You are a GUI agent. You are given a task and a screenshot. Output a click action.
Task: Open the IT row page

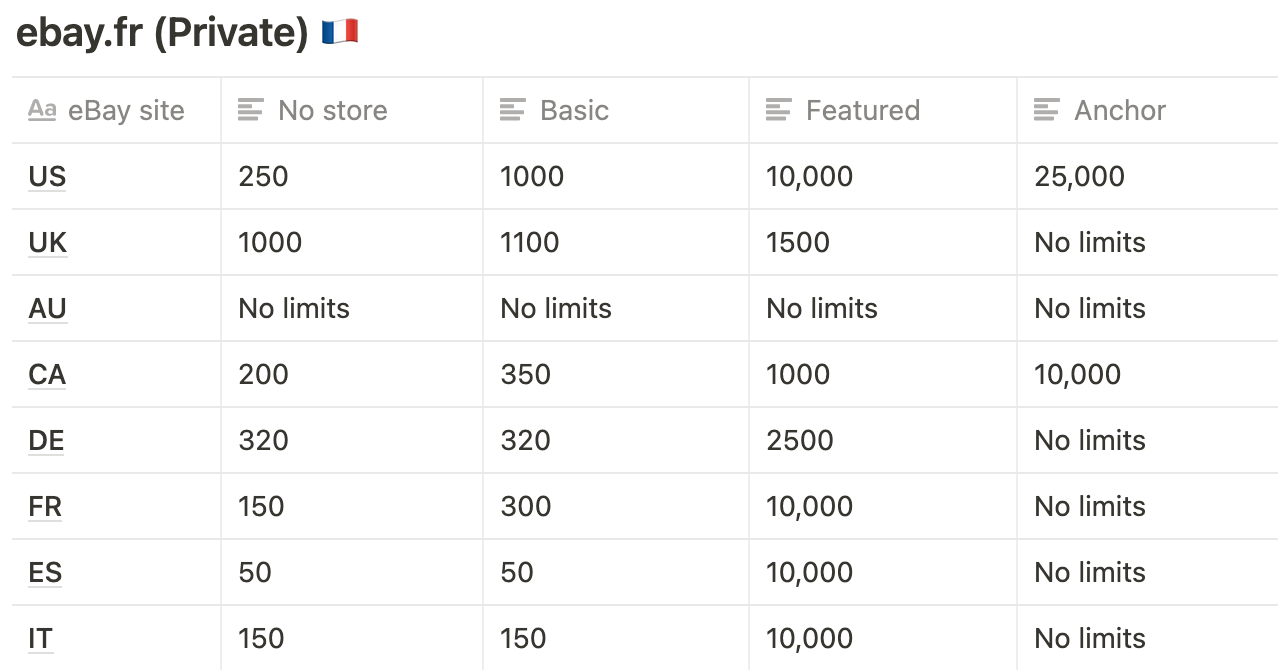[41, 638]
